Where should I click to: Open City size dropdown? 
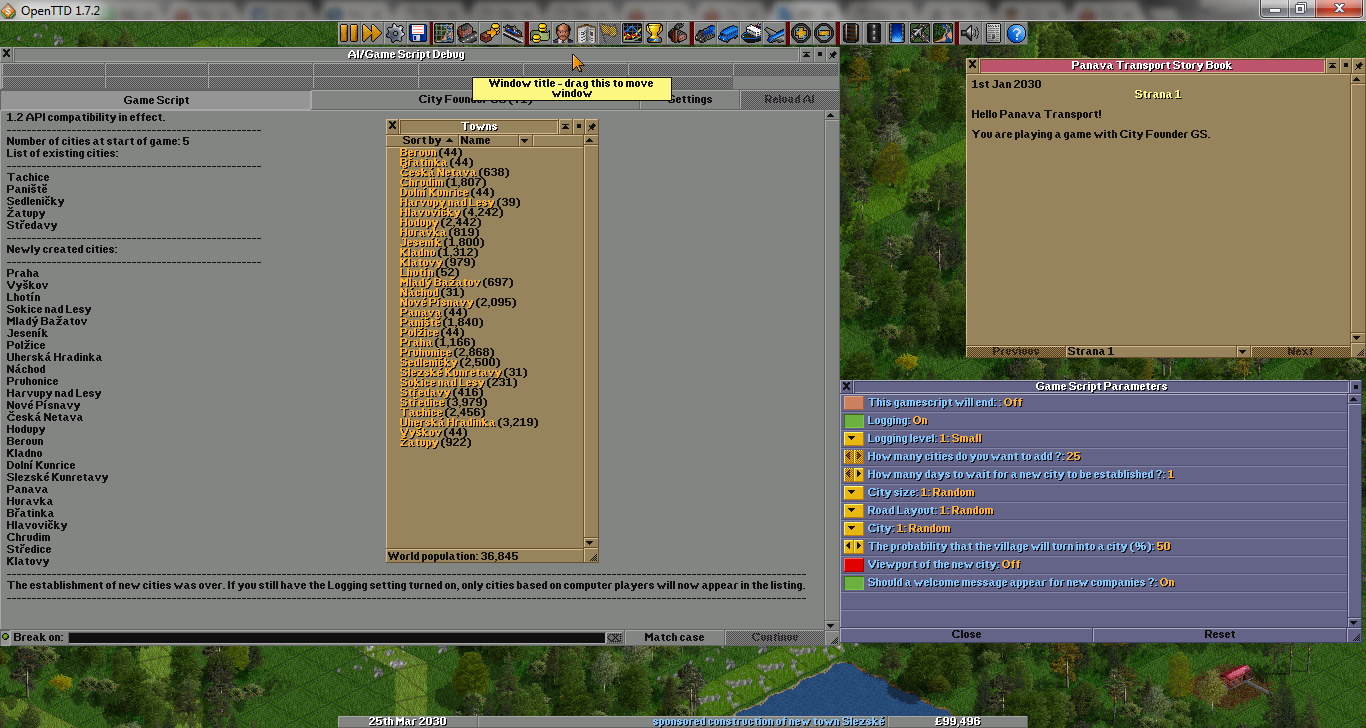coord(853,492)
